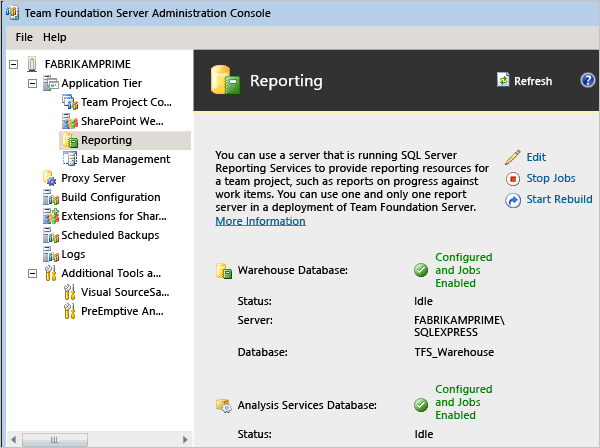Collapse the Additional Tools node

point(32,273)
